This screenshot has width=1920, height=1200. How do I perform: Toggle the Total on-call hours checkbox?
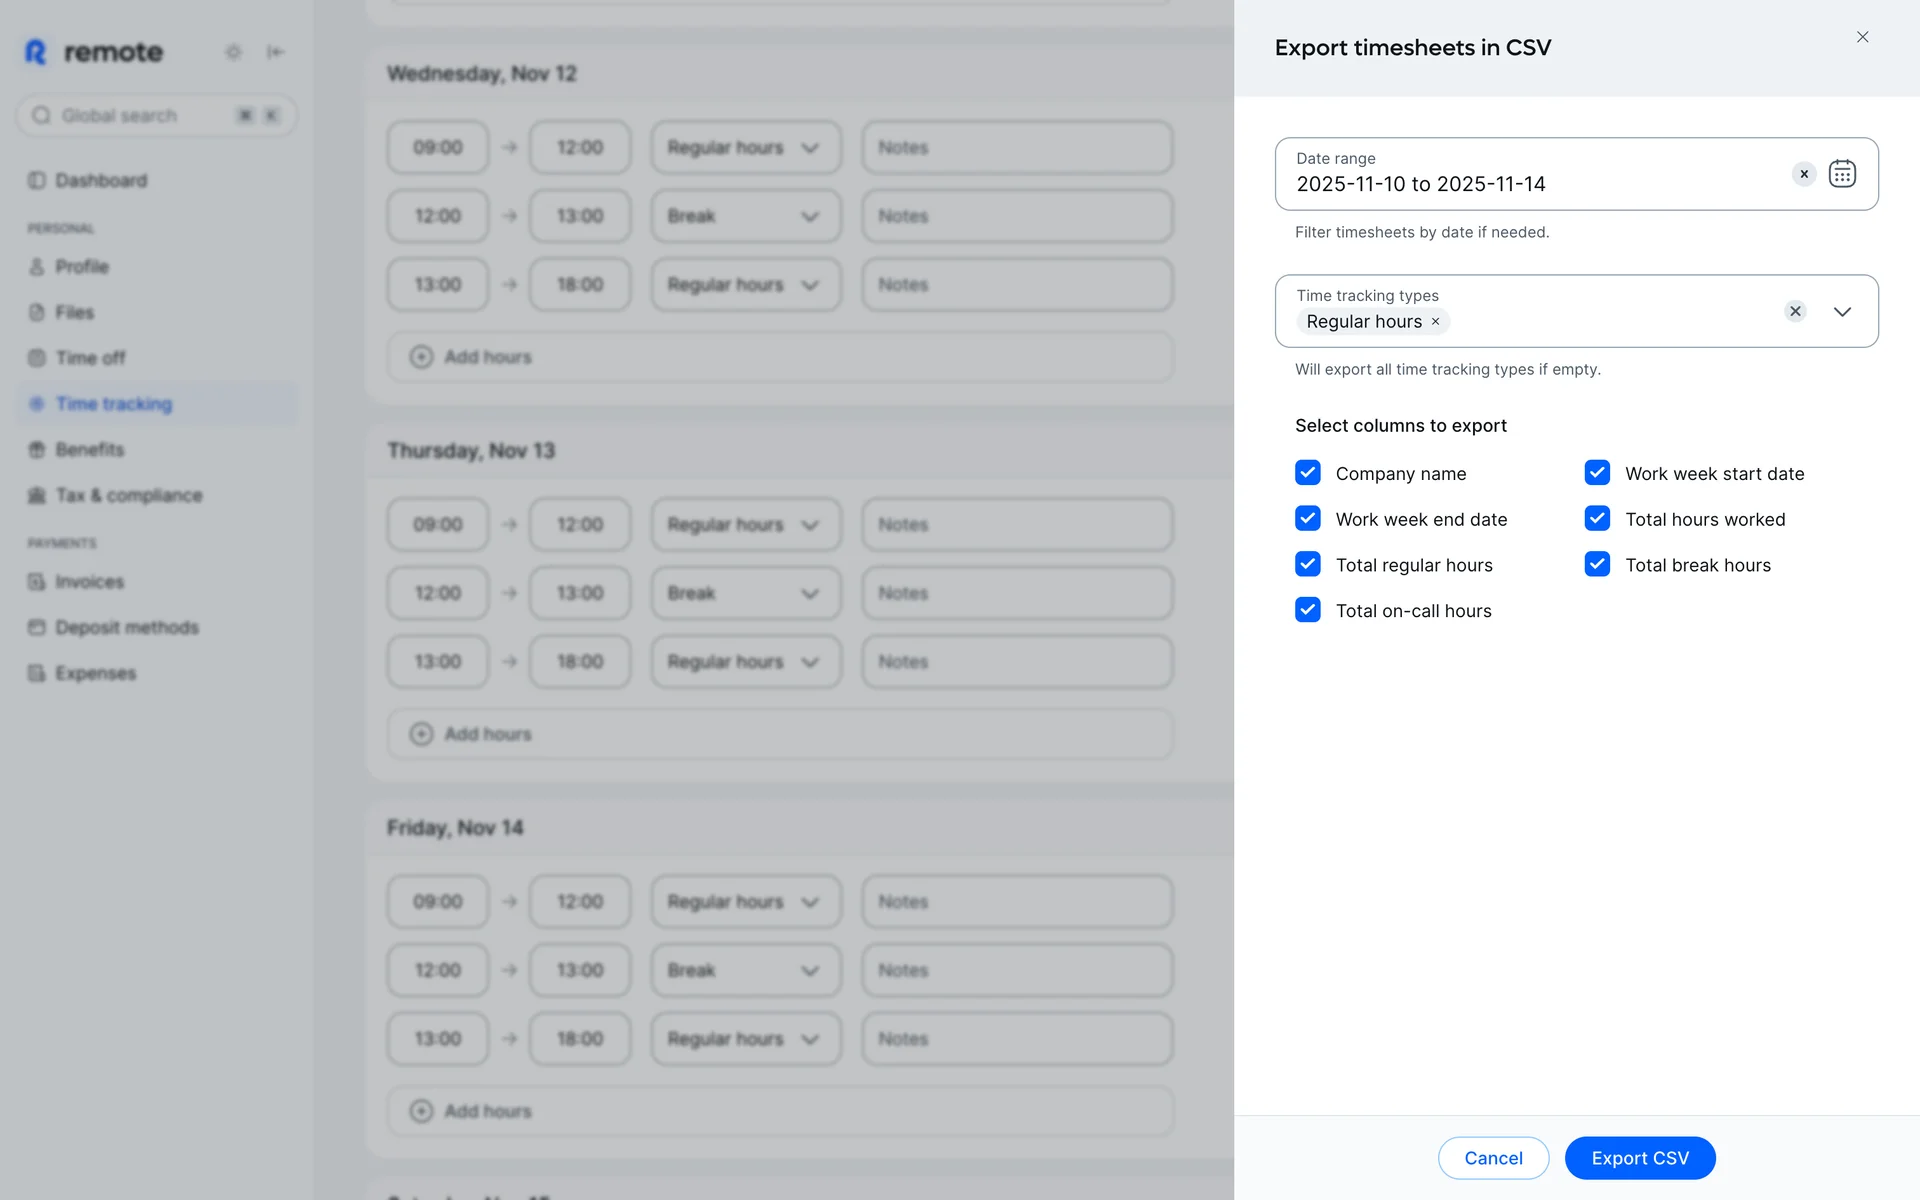(1308, 610)
